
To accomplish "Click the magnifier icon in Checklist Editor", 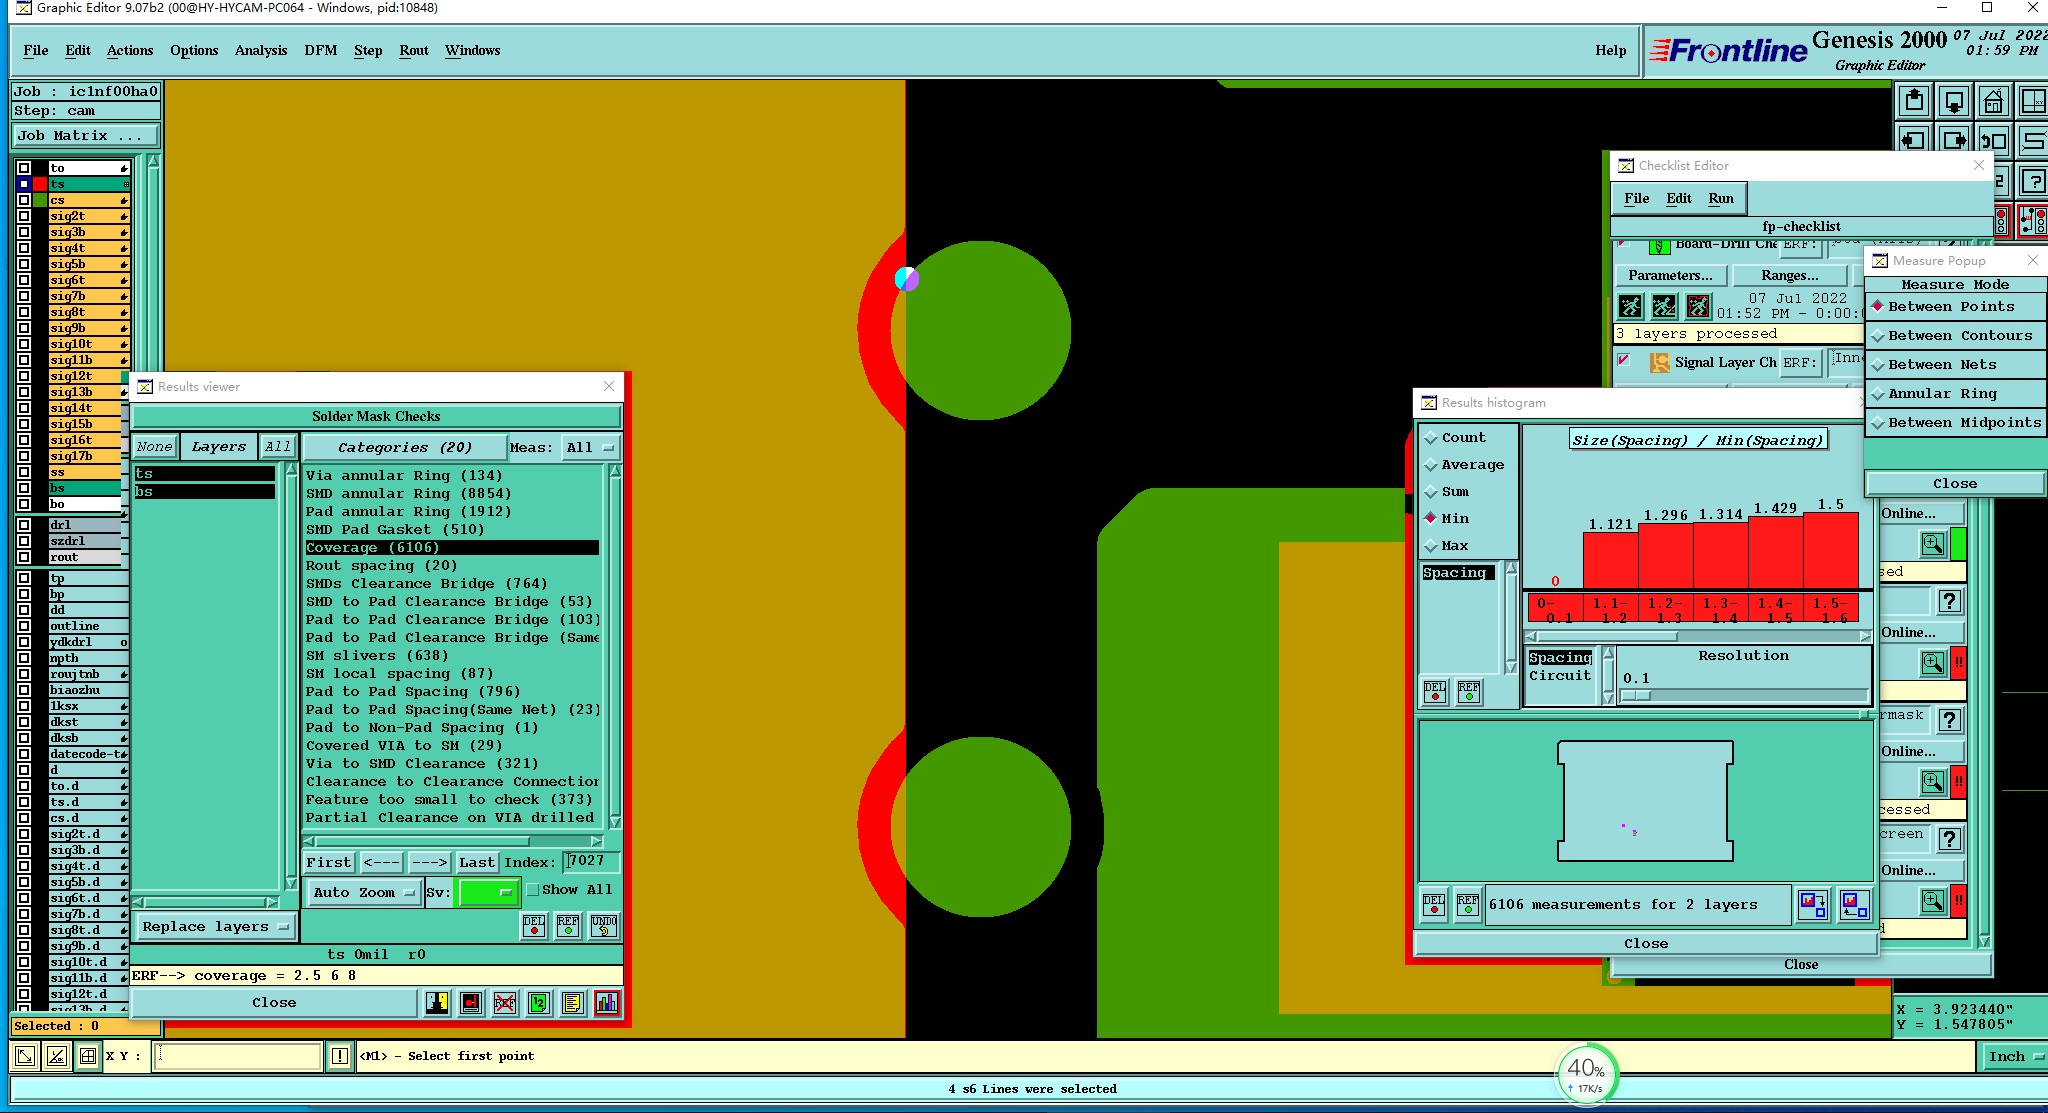I will click(1932, 544).
